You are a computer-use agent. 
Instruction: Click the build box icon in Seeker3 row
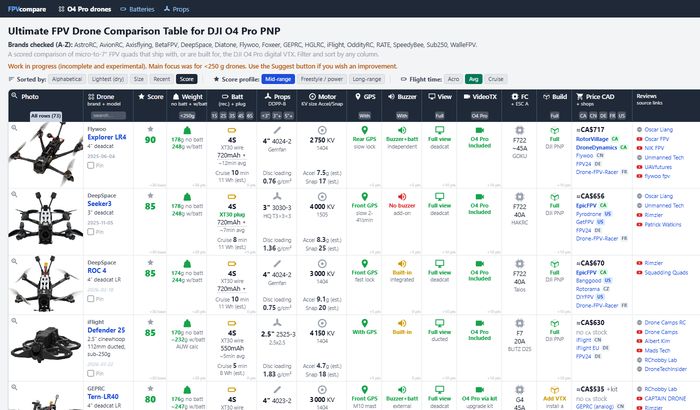554,197
